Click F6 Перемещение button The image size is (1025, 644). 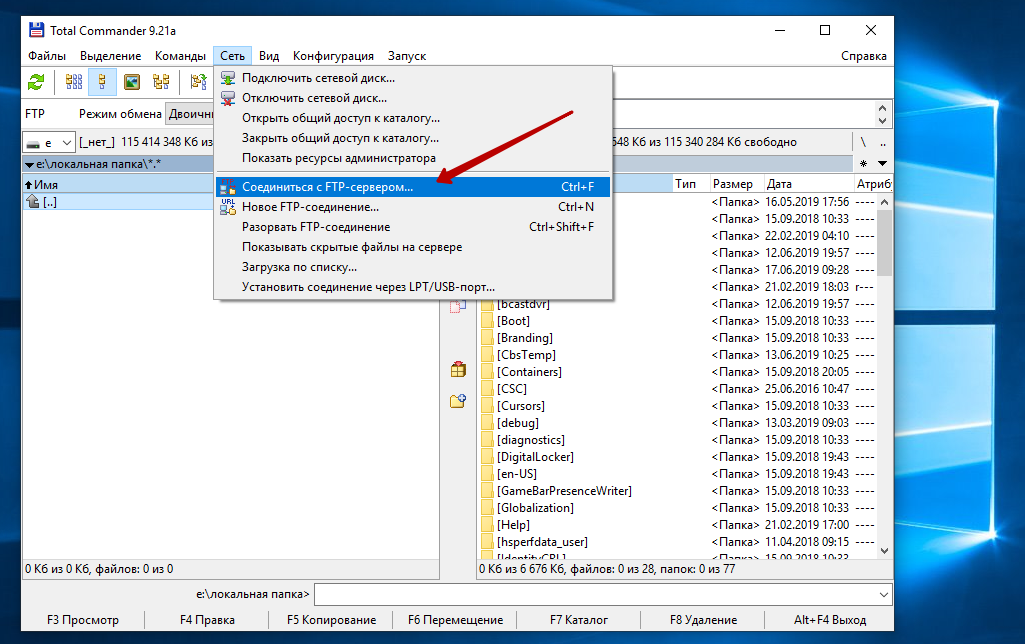[x=456, y=620]
